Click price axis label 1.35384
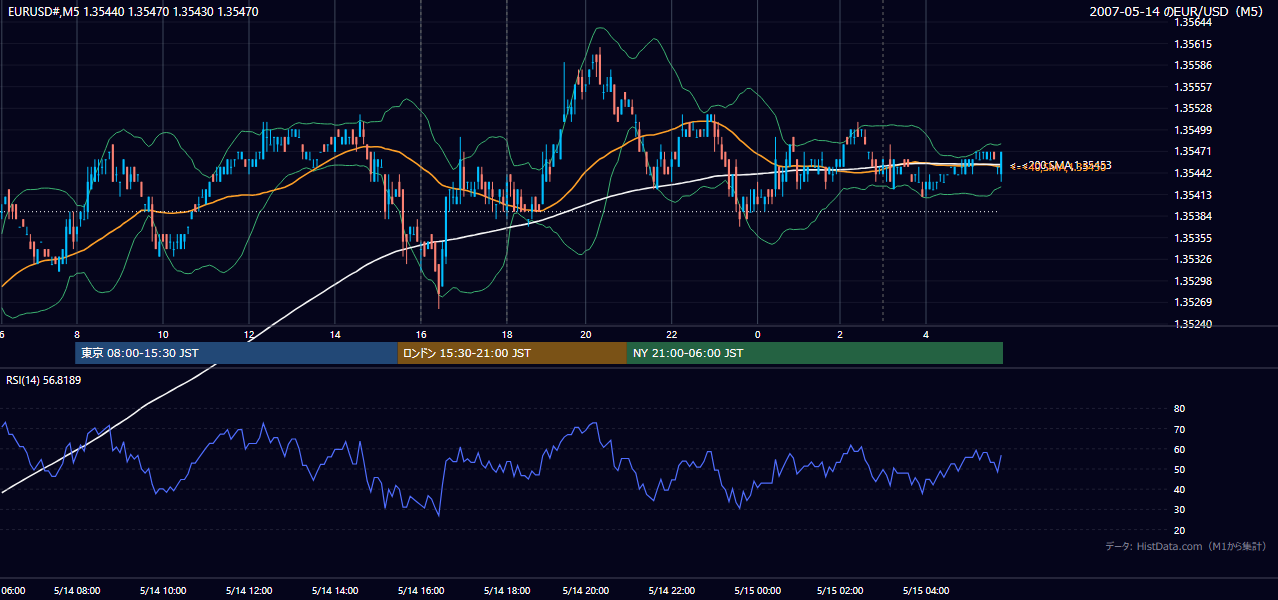This screenshot has width=1278, height=600. (1194, 216)
